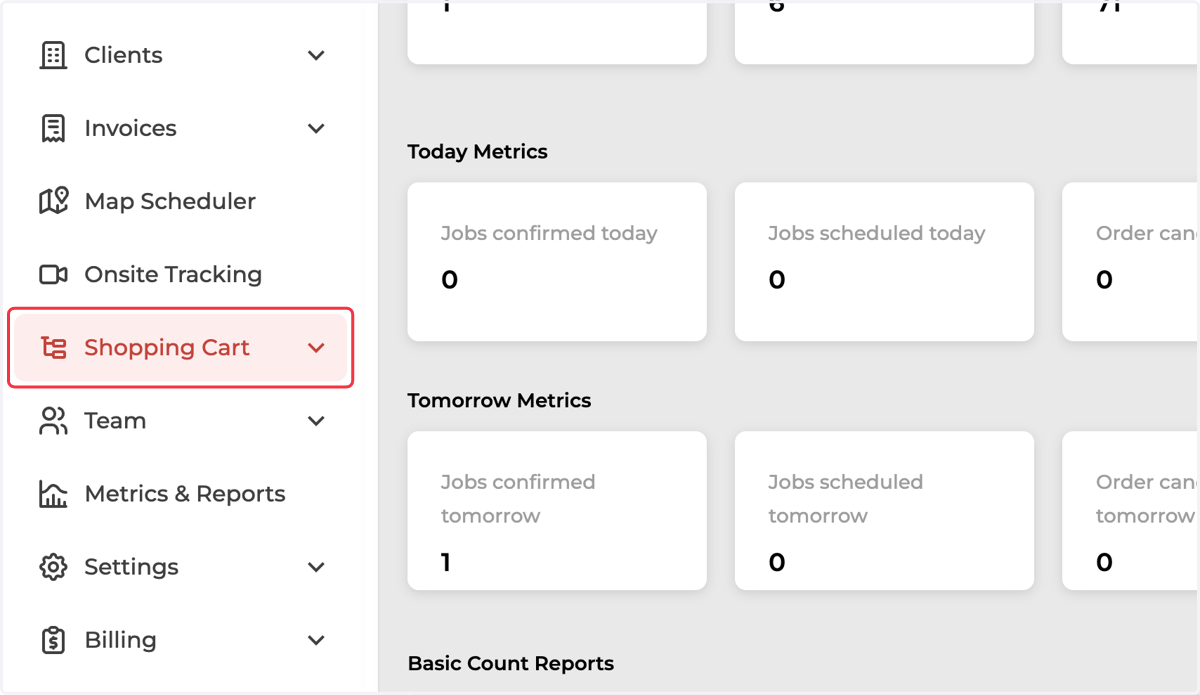
Task: Click the Jobs scheduled today card
Action: 884,262
